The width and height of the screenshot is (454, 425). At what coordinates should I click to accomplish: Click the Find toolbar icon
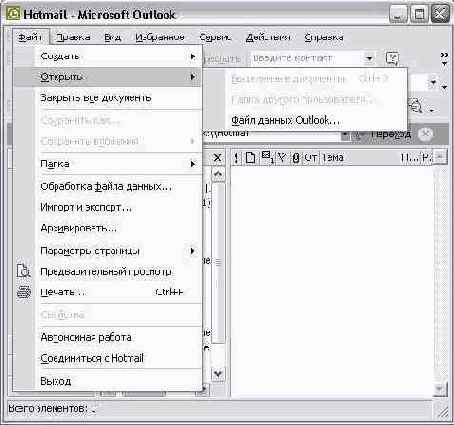pos(416,106)
